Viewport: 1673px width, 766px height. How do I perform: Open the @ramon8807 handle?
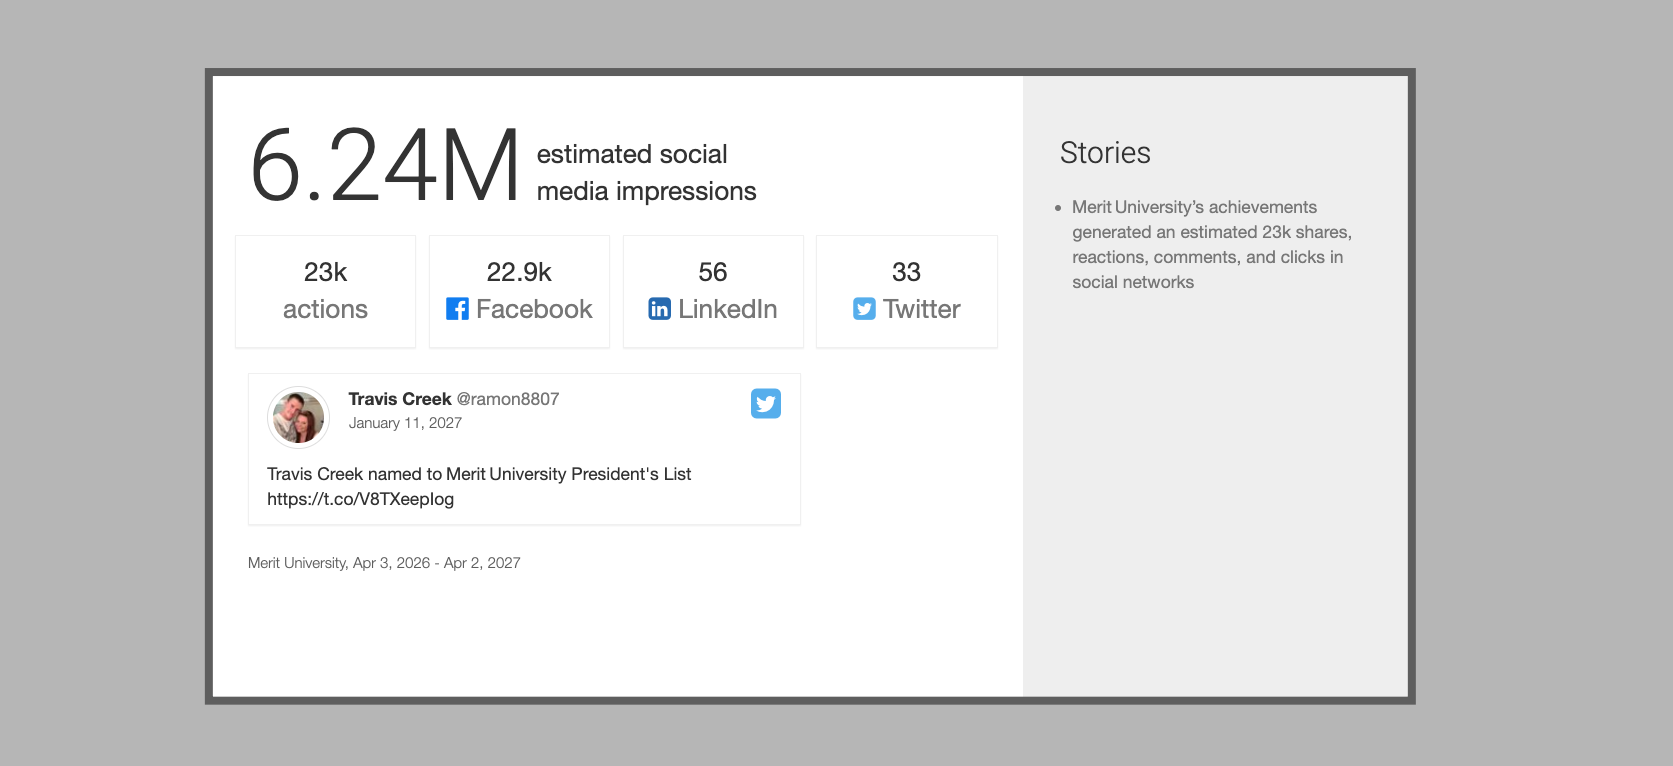click(508, 399)
